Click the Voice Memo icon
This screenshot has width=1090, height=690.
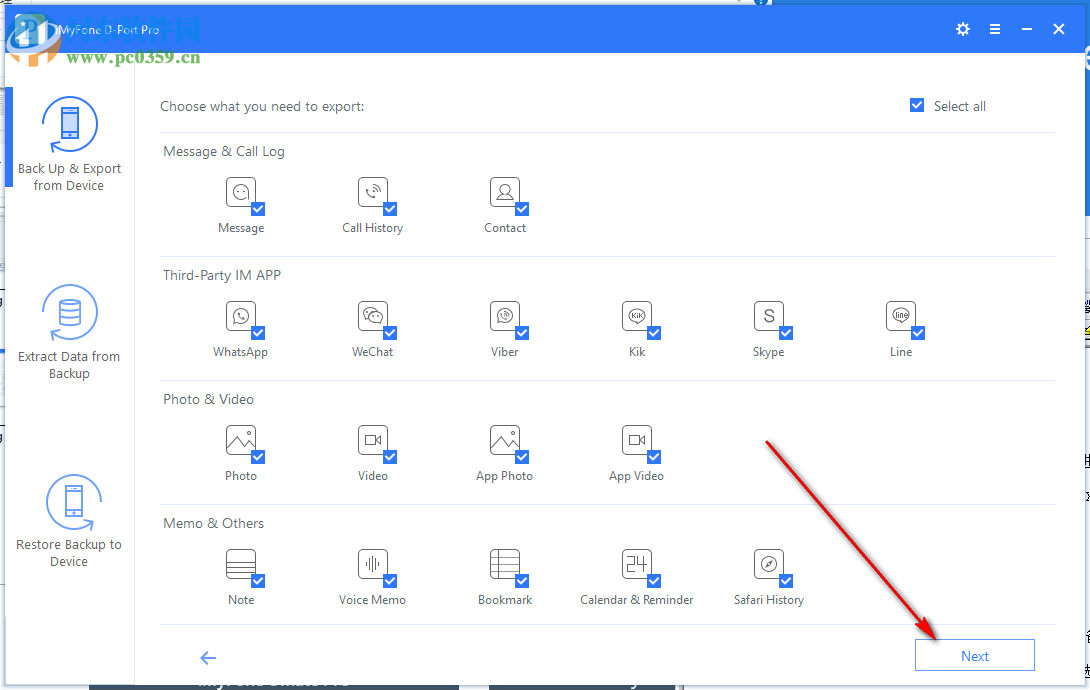[372, 564]
